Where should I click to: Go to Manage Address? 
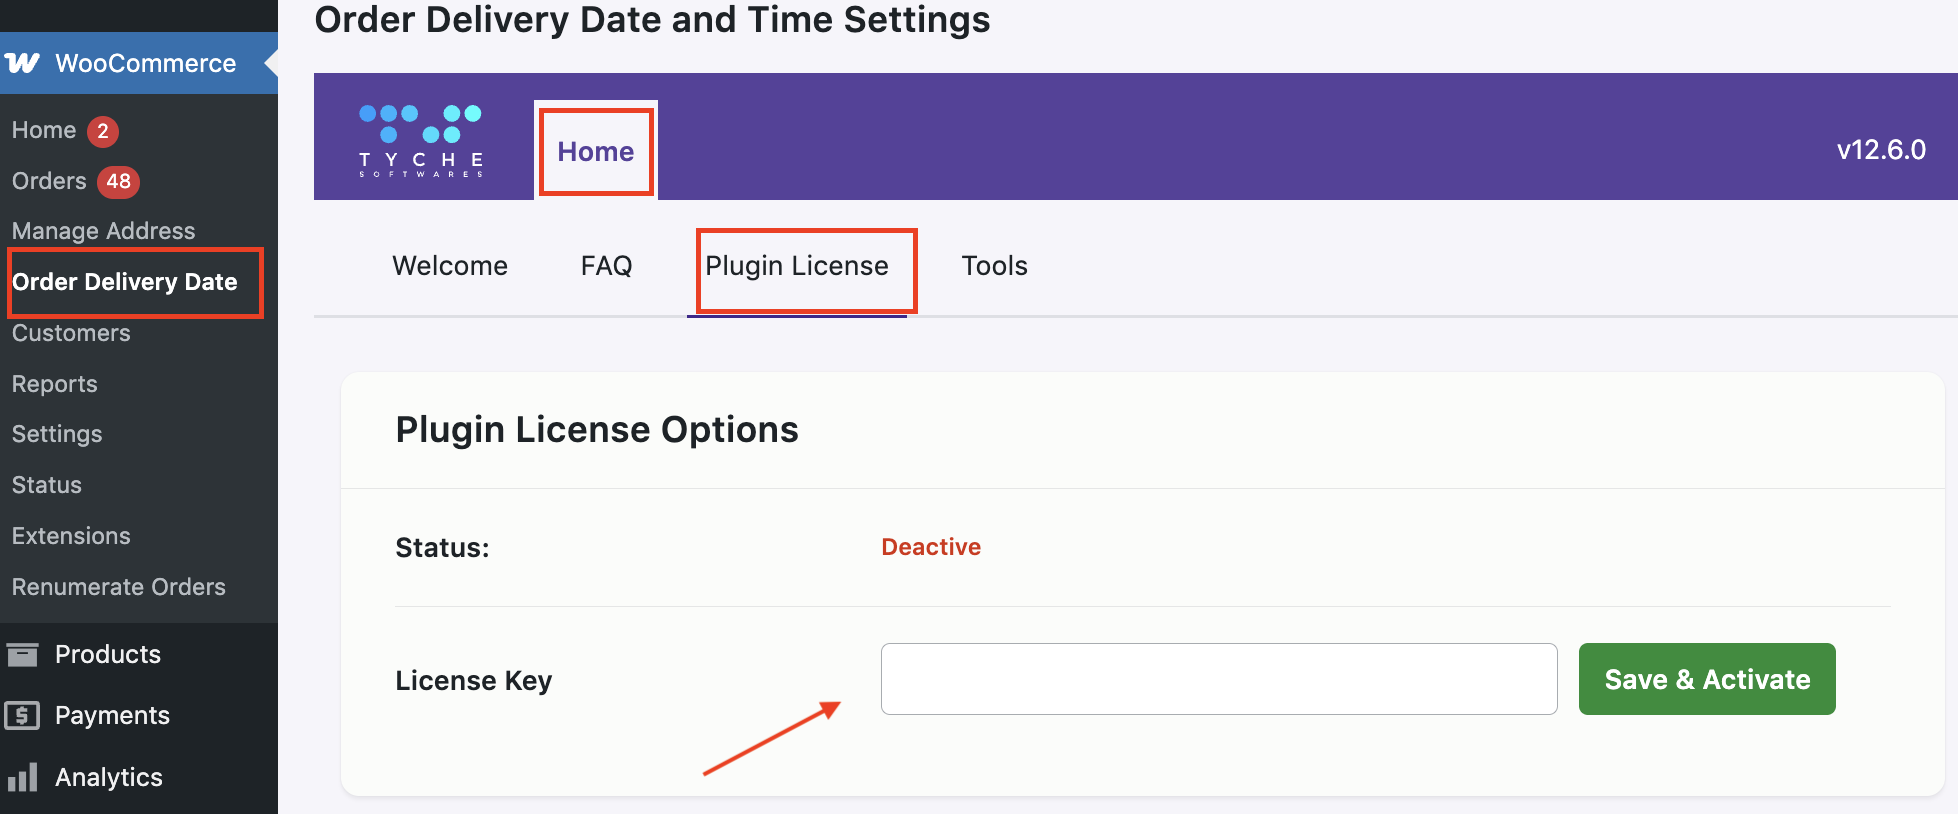pos(103,231)
